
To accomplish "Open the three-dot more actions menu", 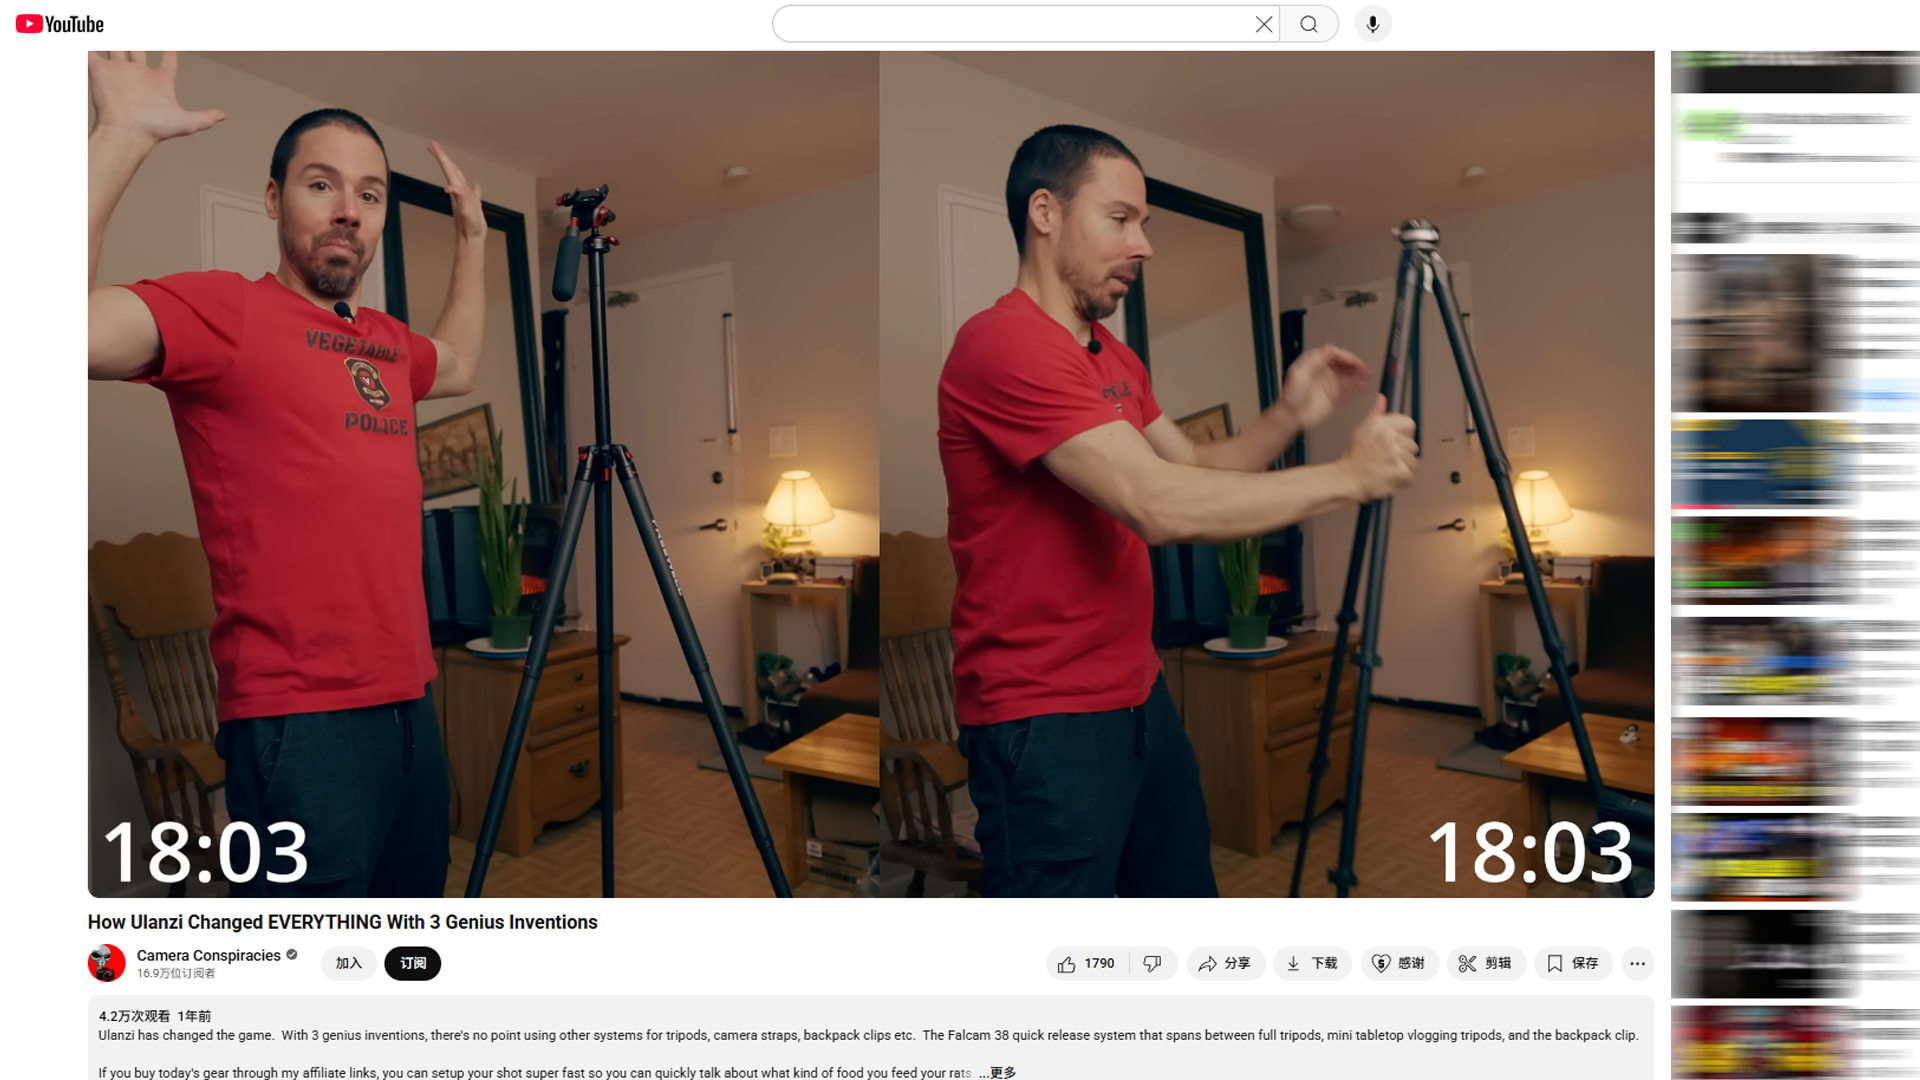I will 1637,963.
